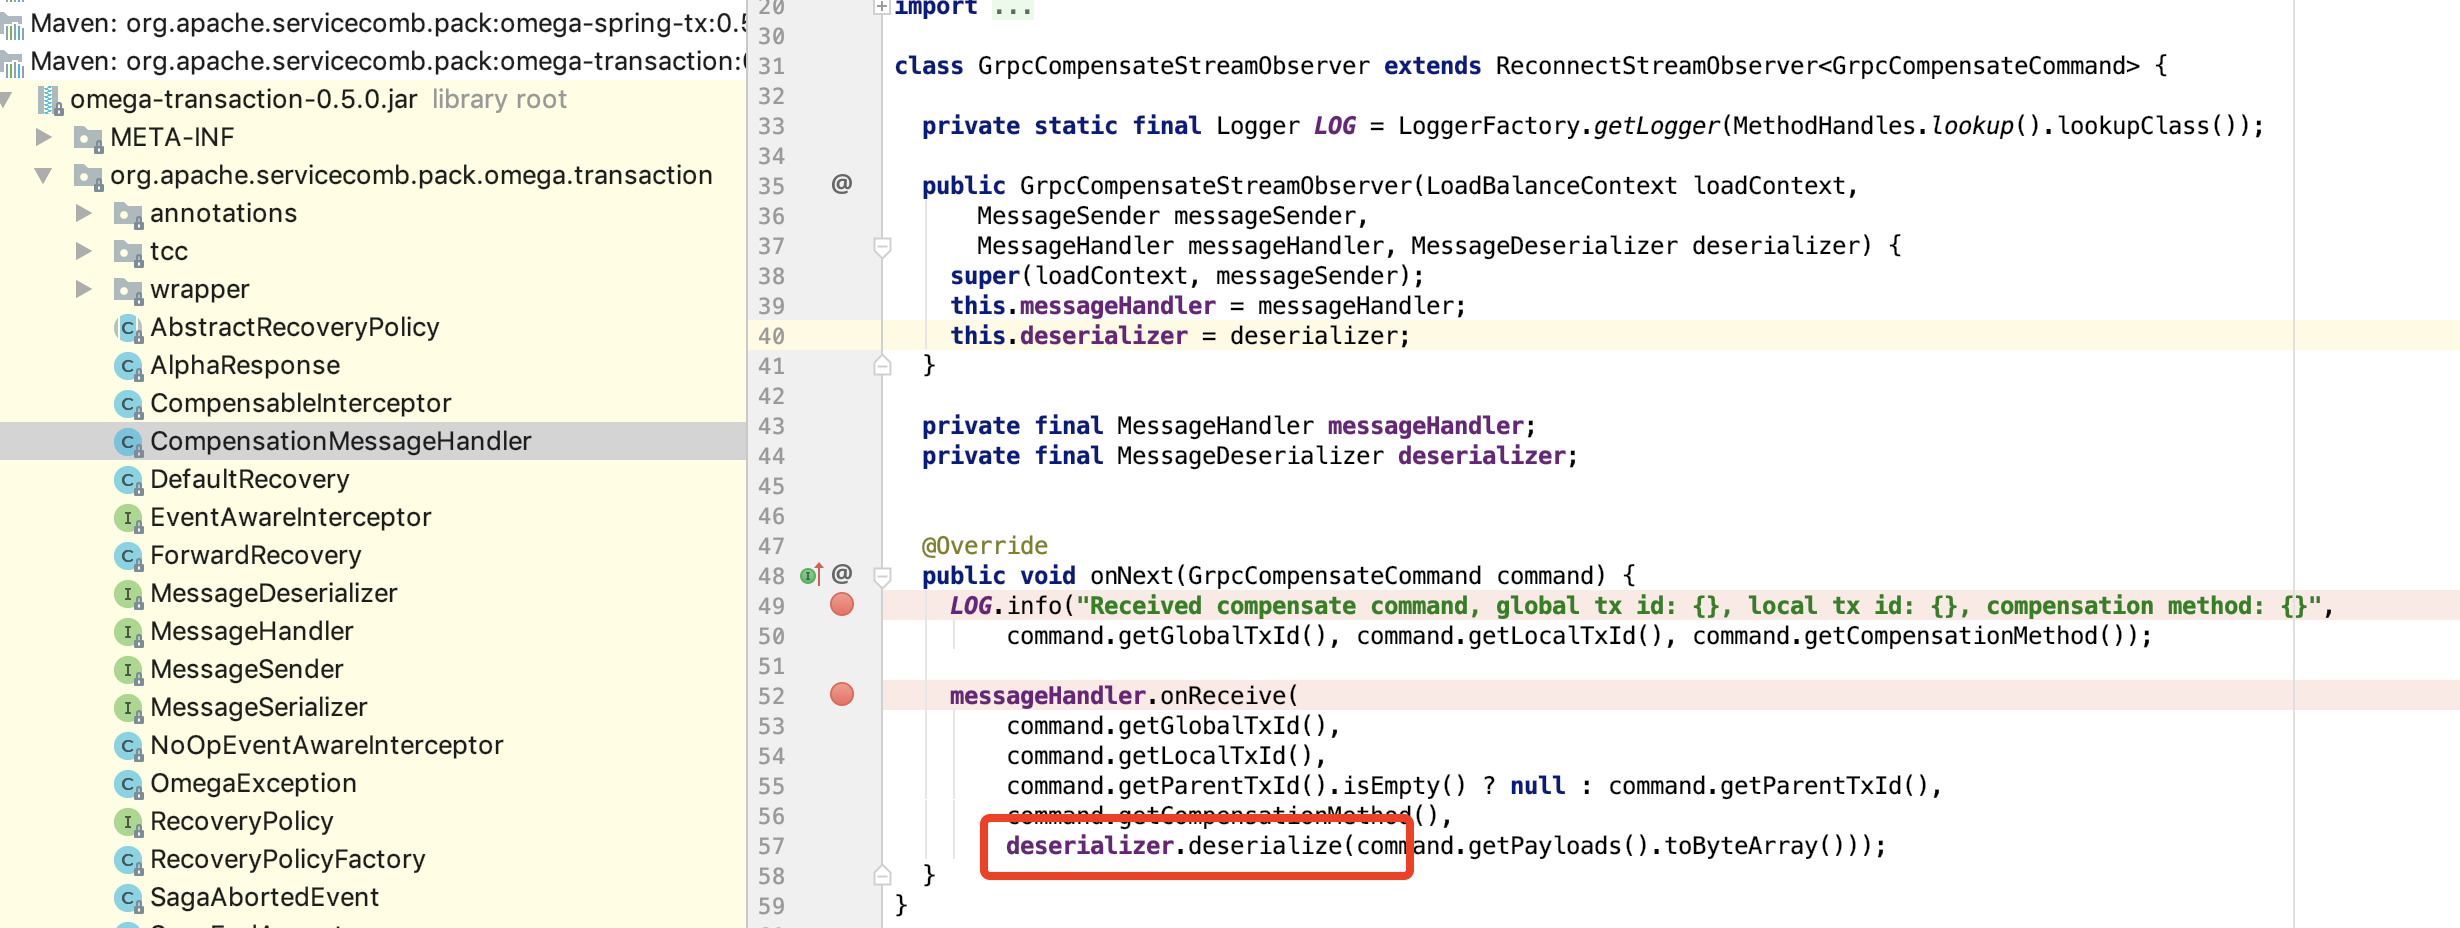2460x928 pixels.
Task: Click line number 40 in the gutter
Action: pyautogui.click(x=771, y=336)
